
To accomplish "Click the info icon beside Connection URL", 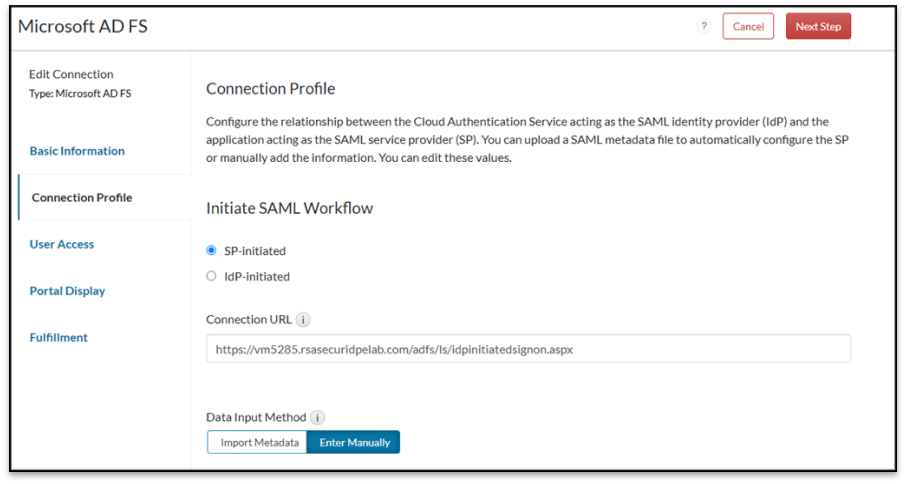I will tap(304, 320).
